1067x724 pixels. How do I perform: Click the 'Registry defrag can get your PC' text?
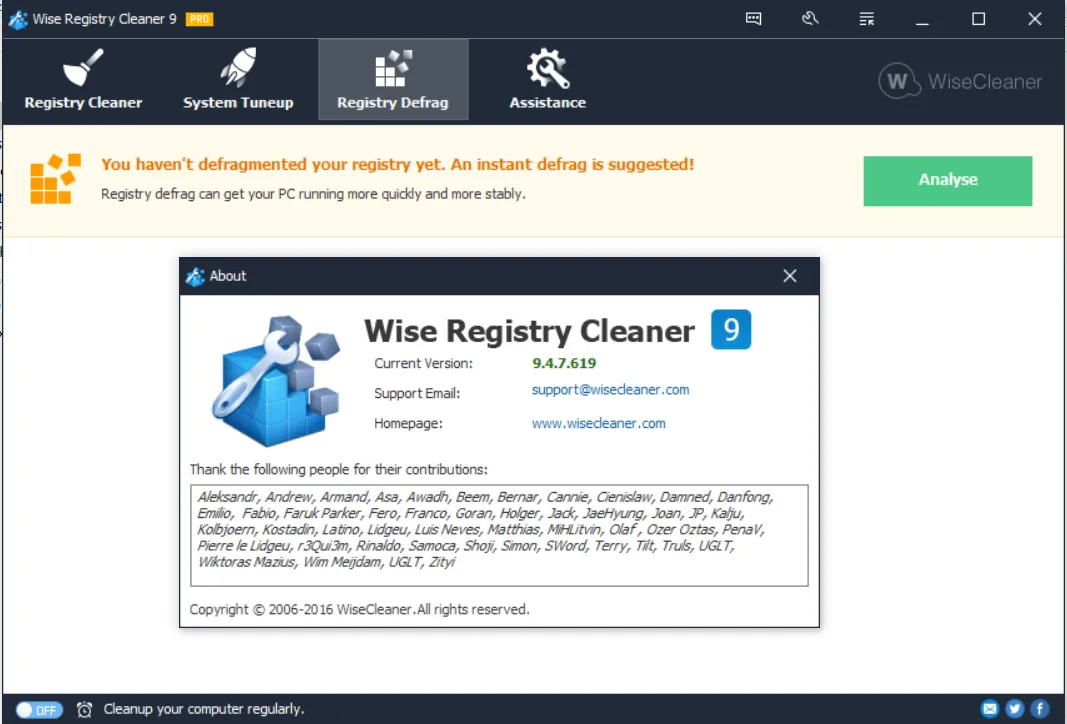point(313,194)
